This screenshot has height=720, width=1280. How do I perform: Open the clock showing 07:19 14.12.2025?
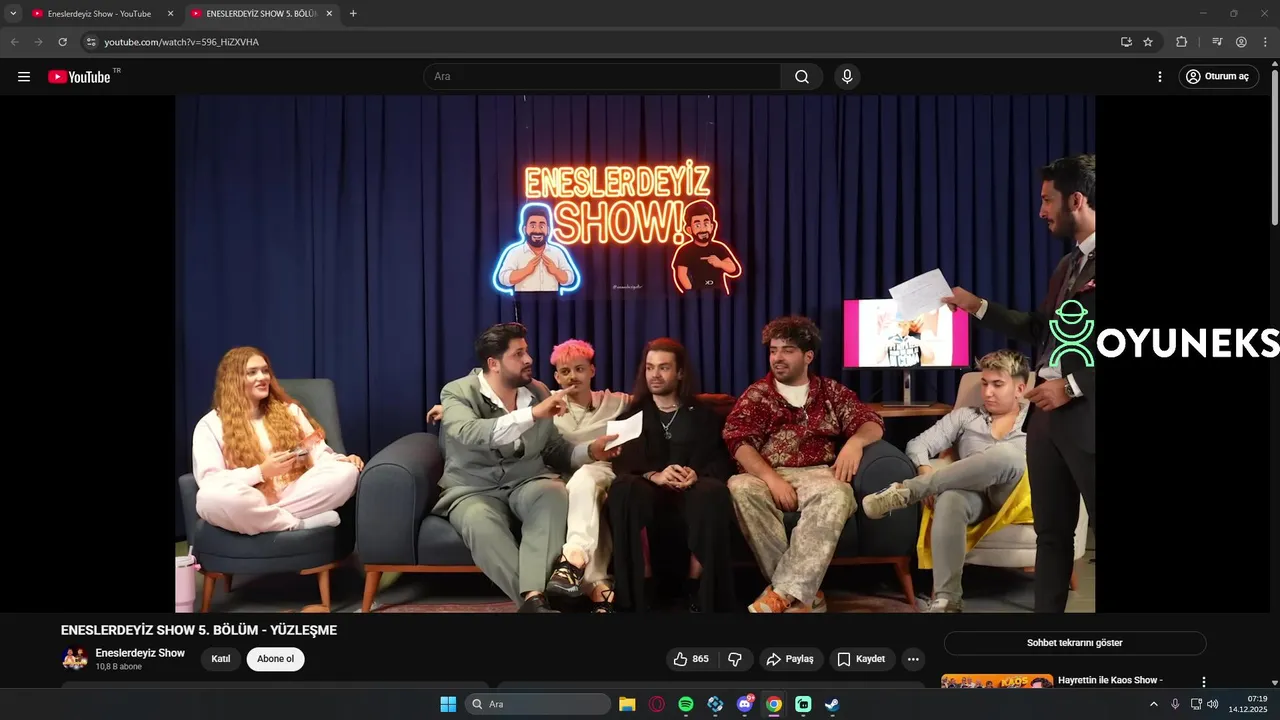click(1248, 704)
